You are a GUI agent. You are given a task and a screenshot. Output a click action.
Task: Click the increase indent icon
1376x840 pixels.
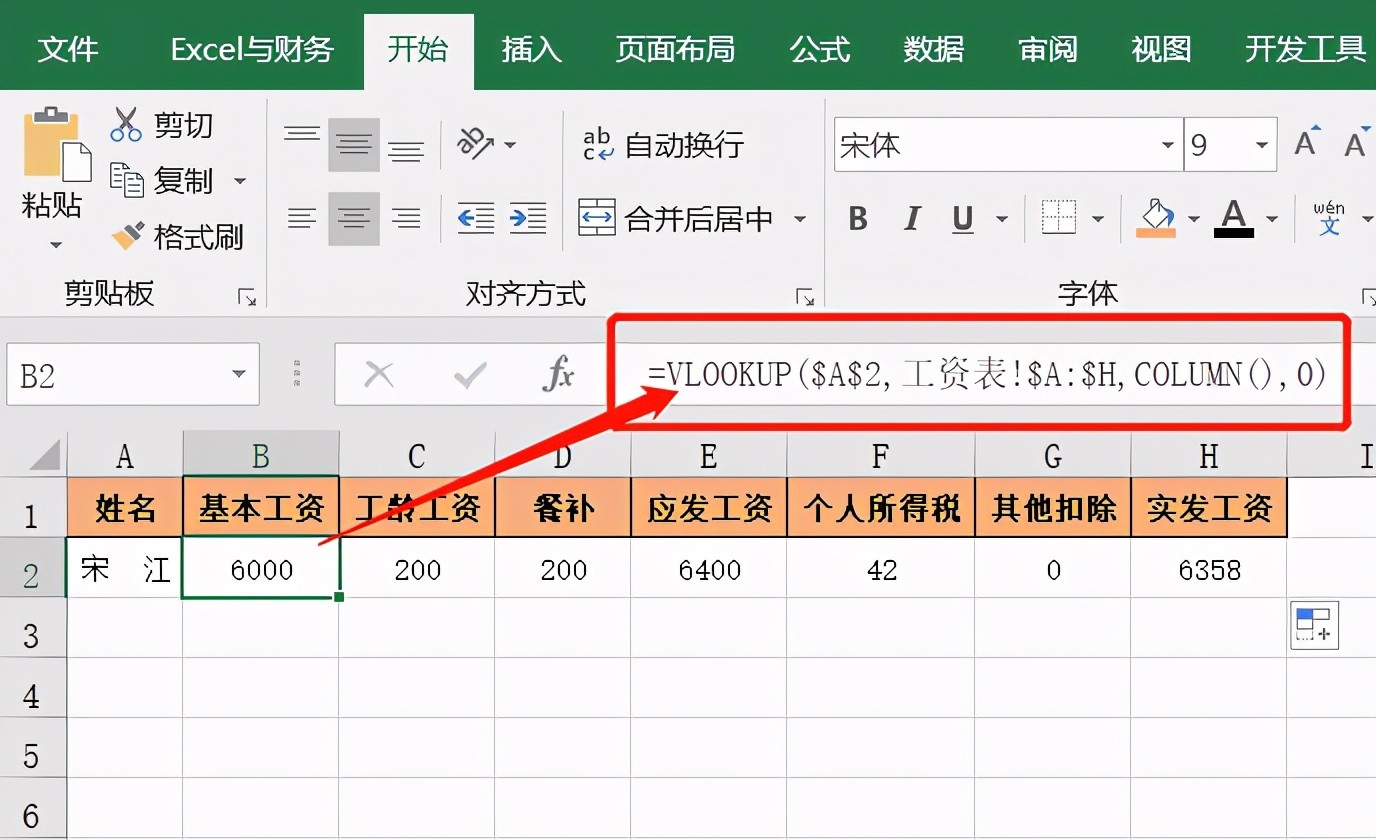point(527,217)
